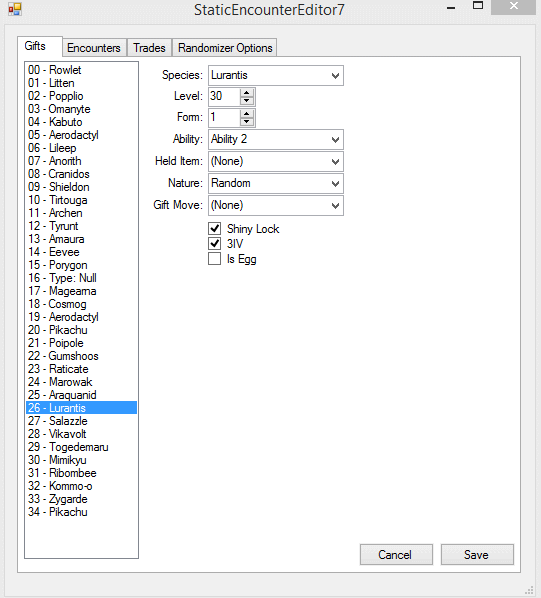Select gift entry 18 - Cosmog
This screenshot has height=598, width=541.
click(x=81, y=304)
